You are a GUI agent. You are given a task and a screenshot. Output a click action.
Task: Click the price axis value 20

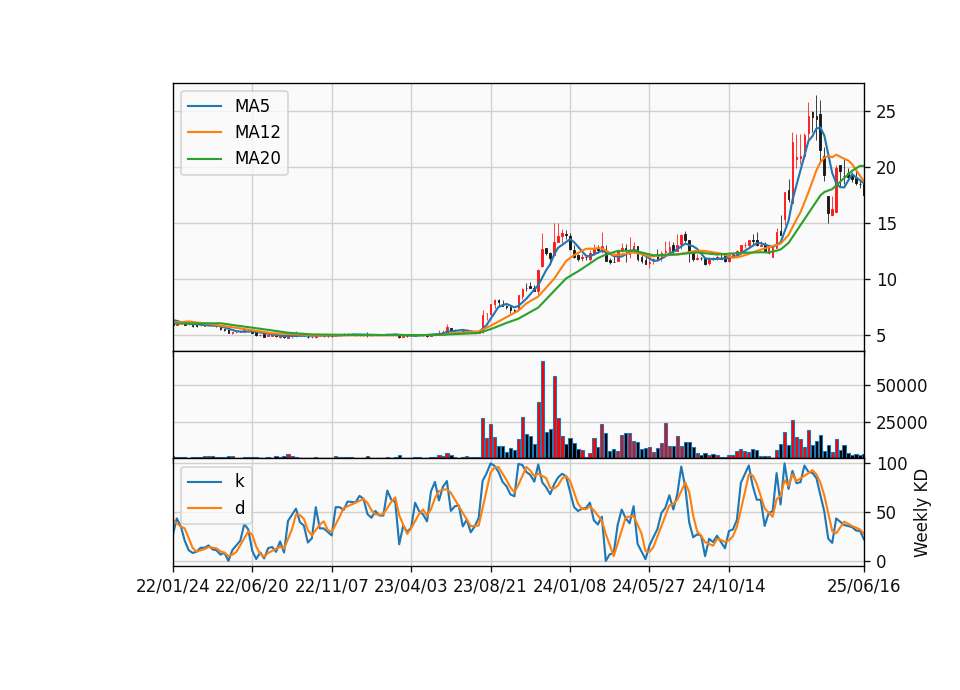pos(886,168)
